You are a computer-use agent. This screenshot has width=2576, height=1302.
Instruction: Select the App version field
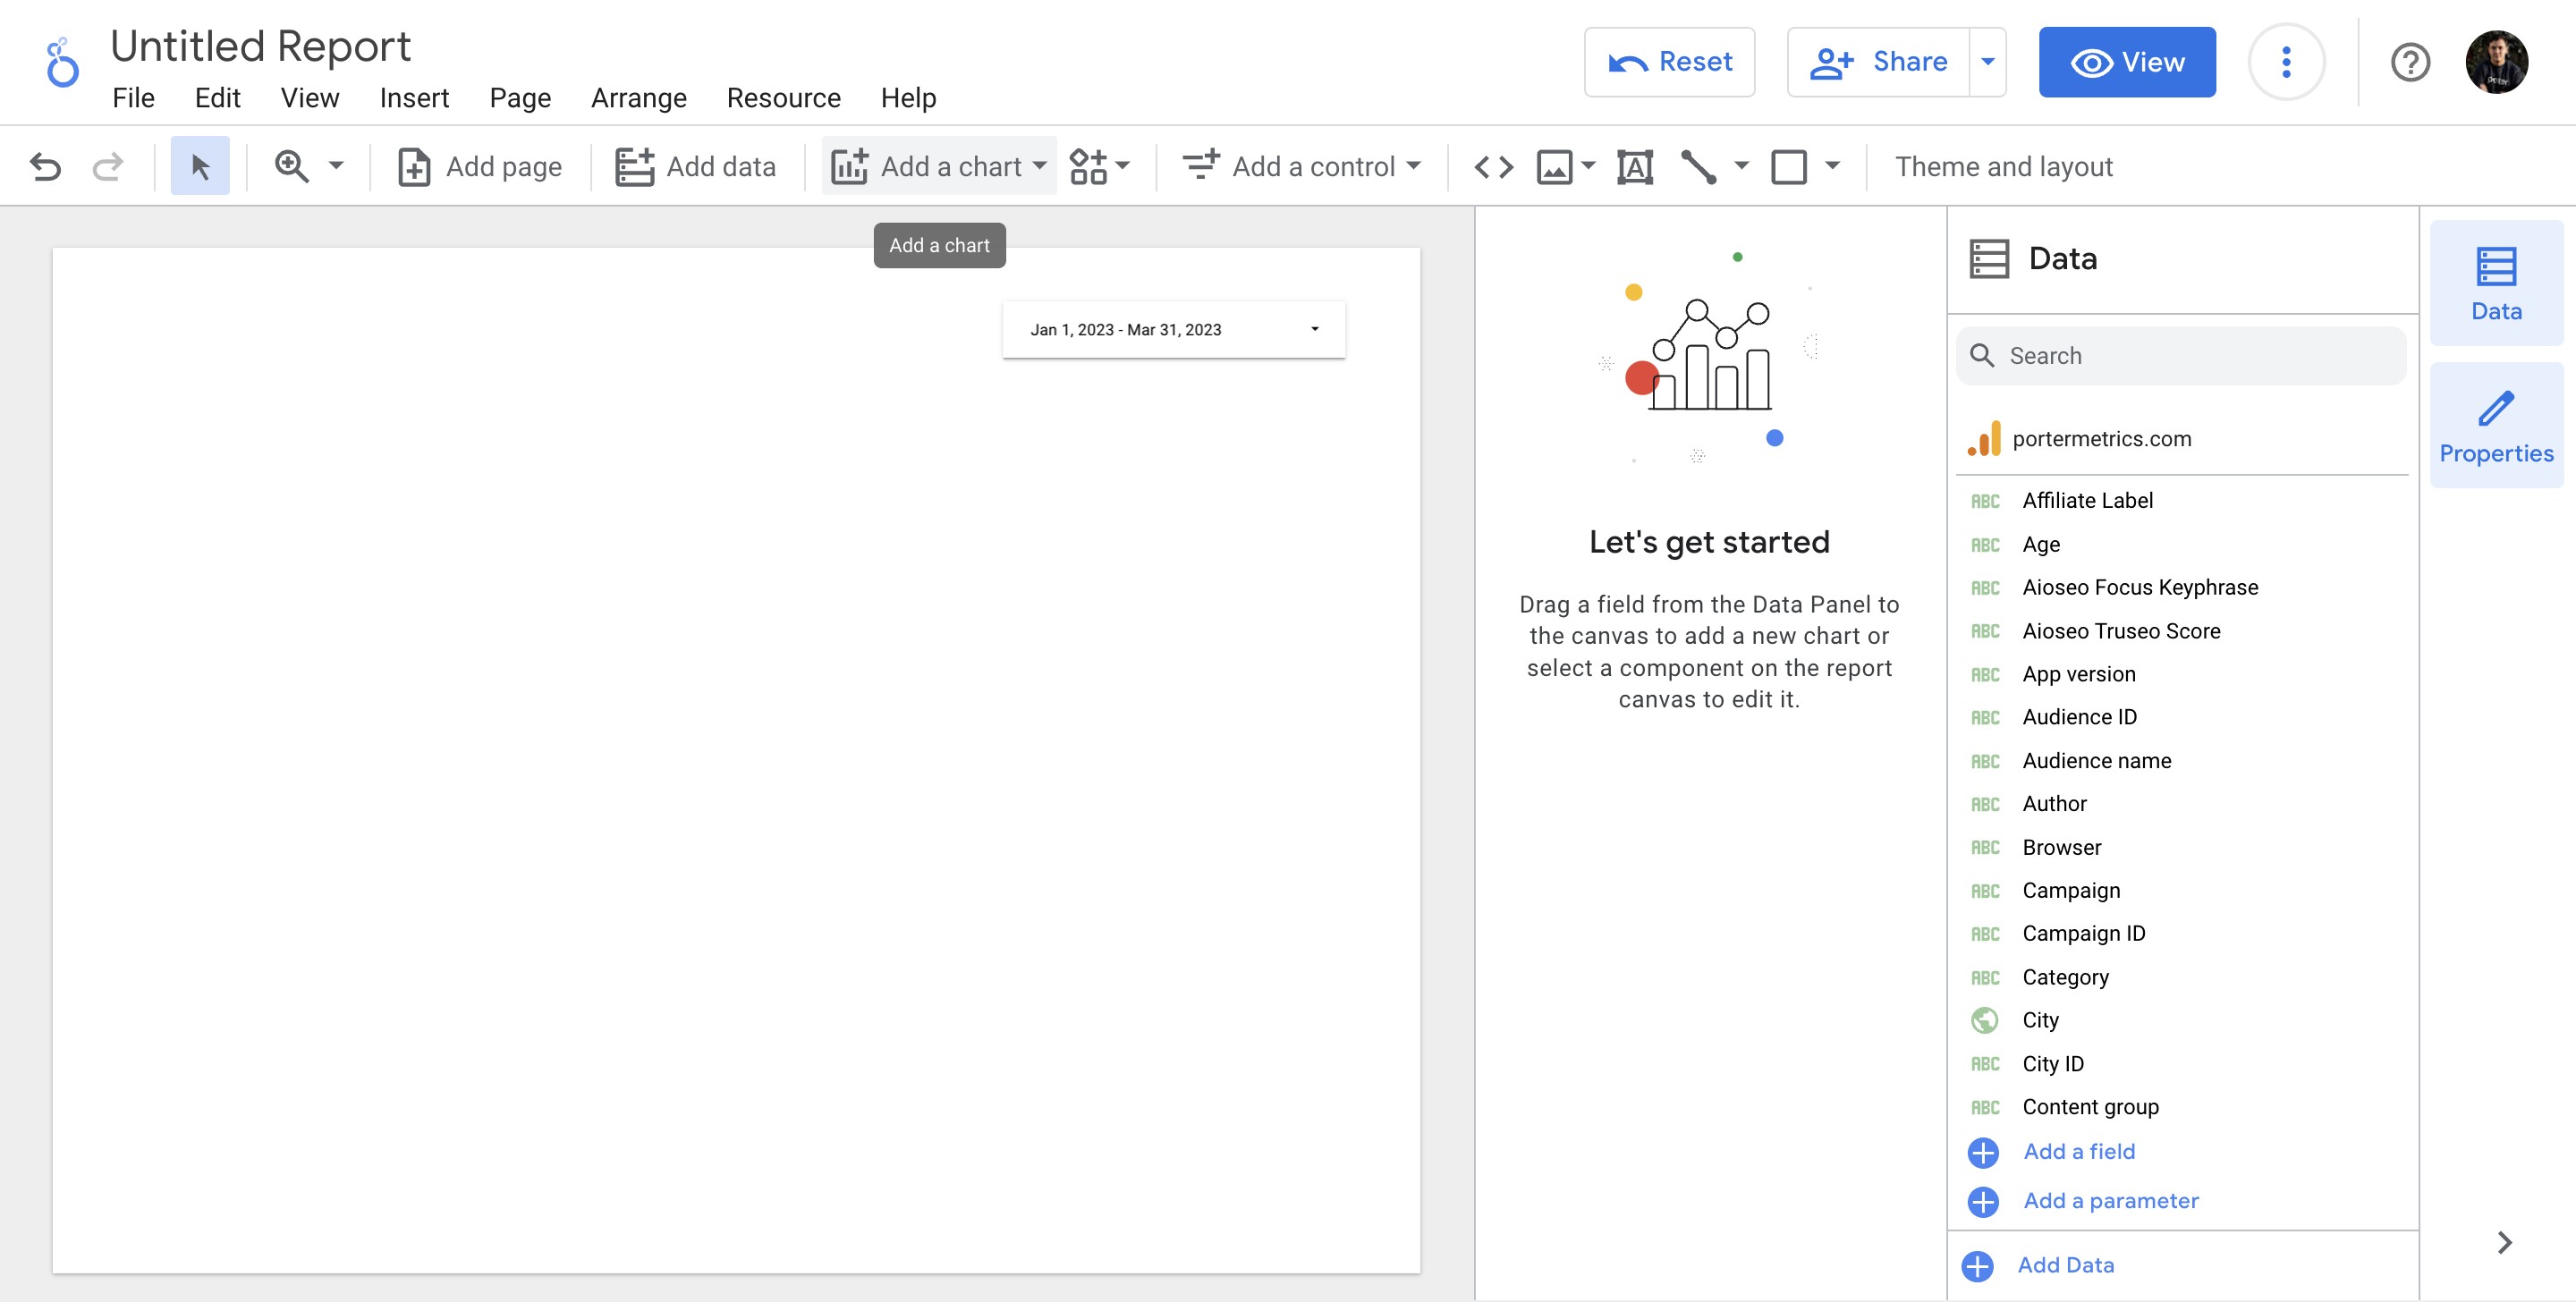point(2078,674)
